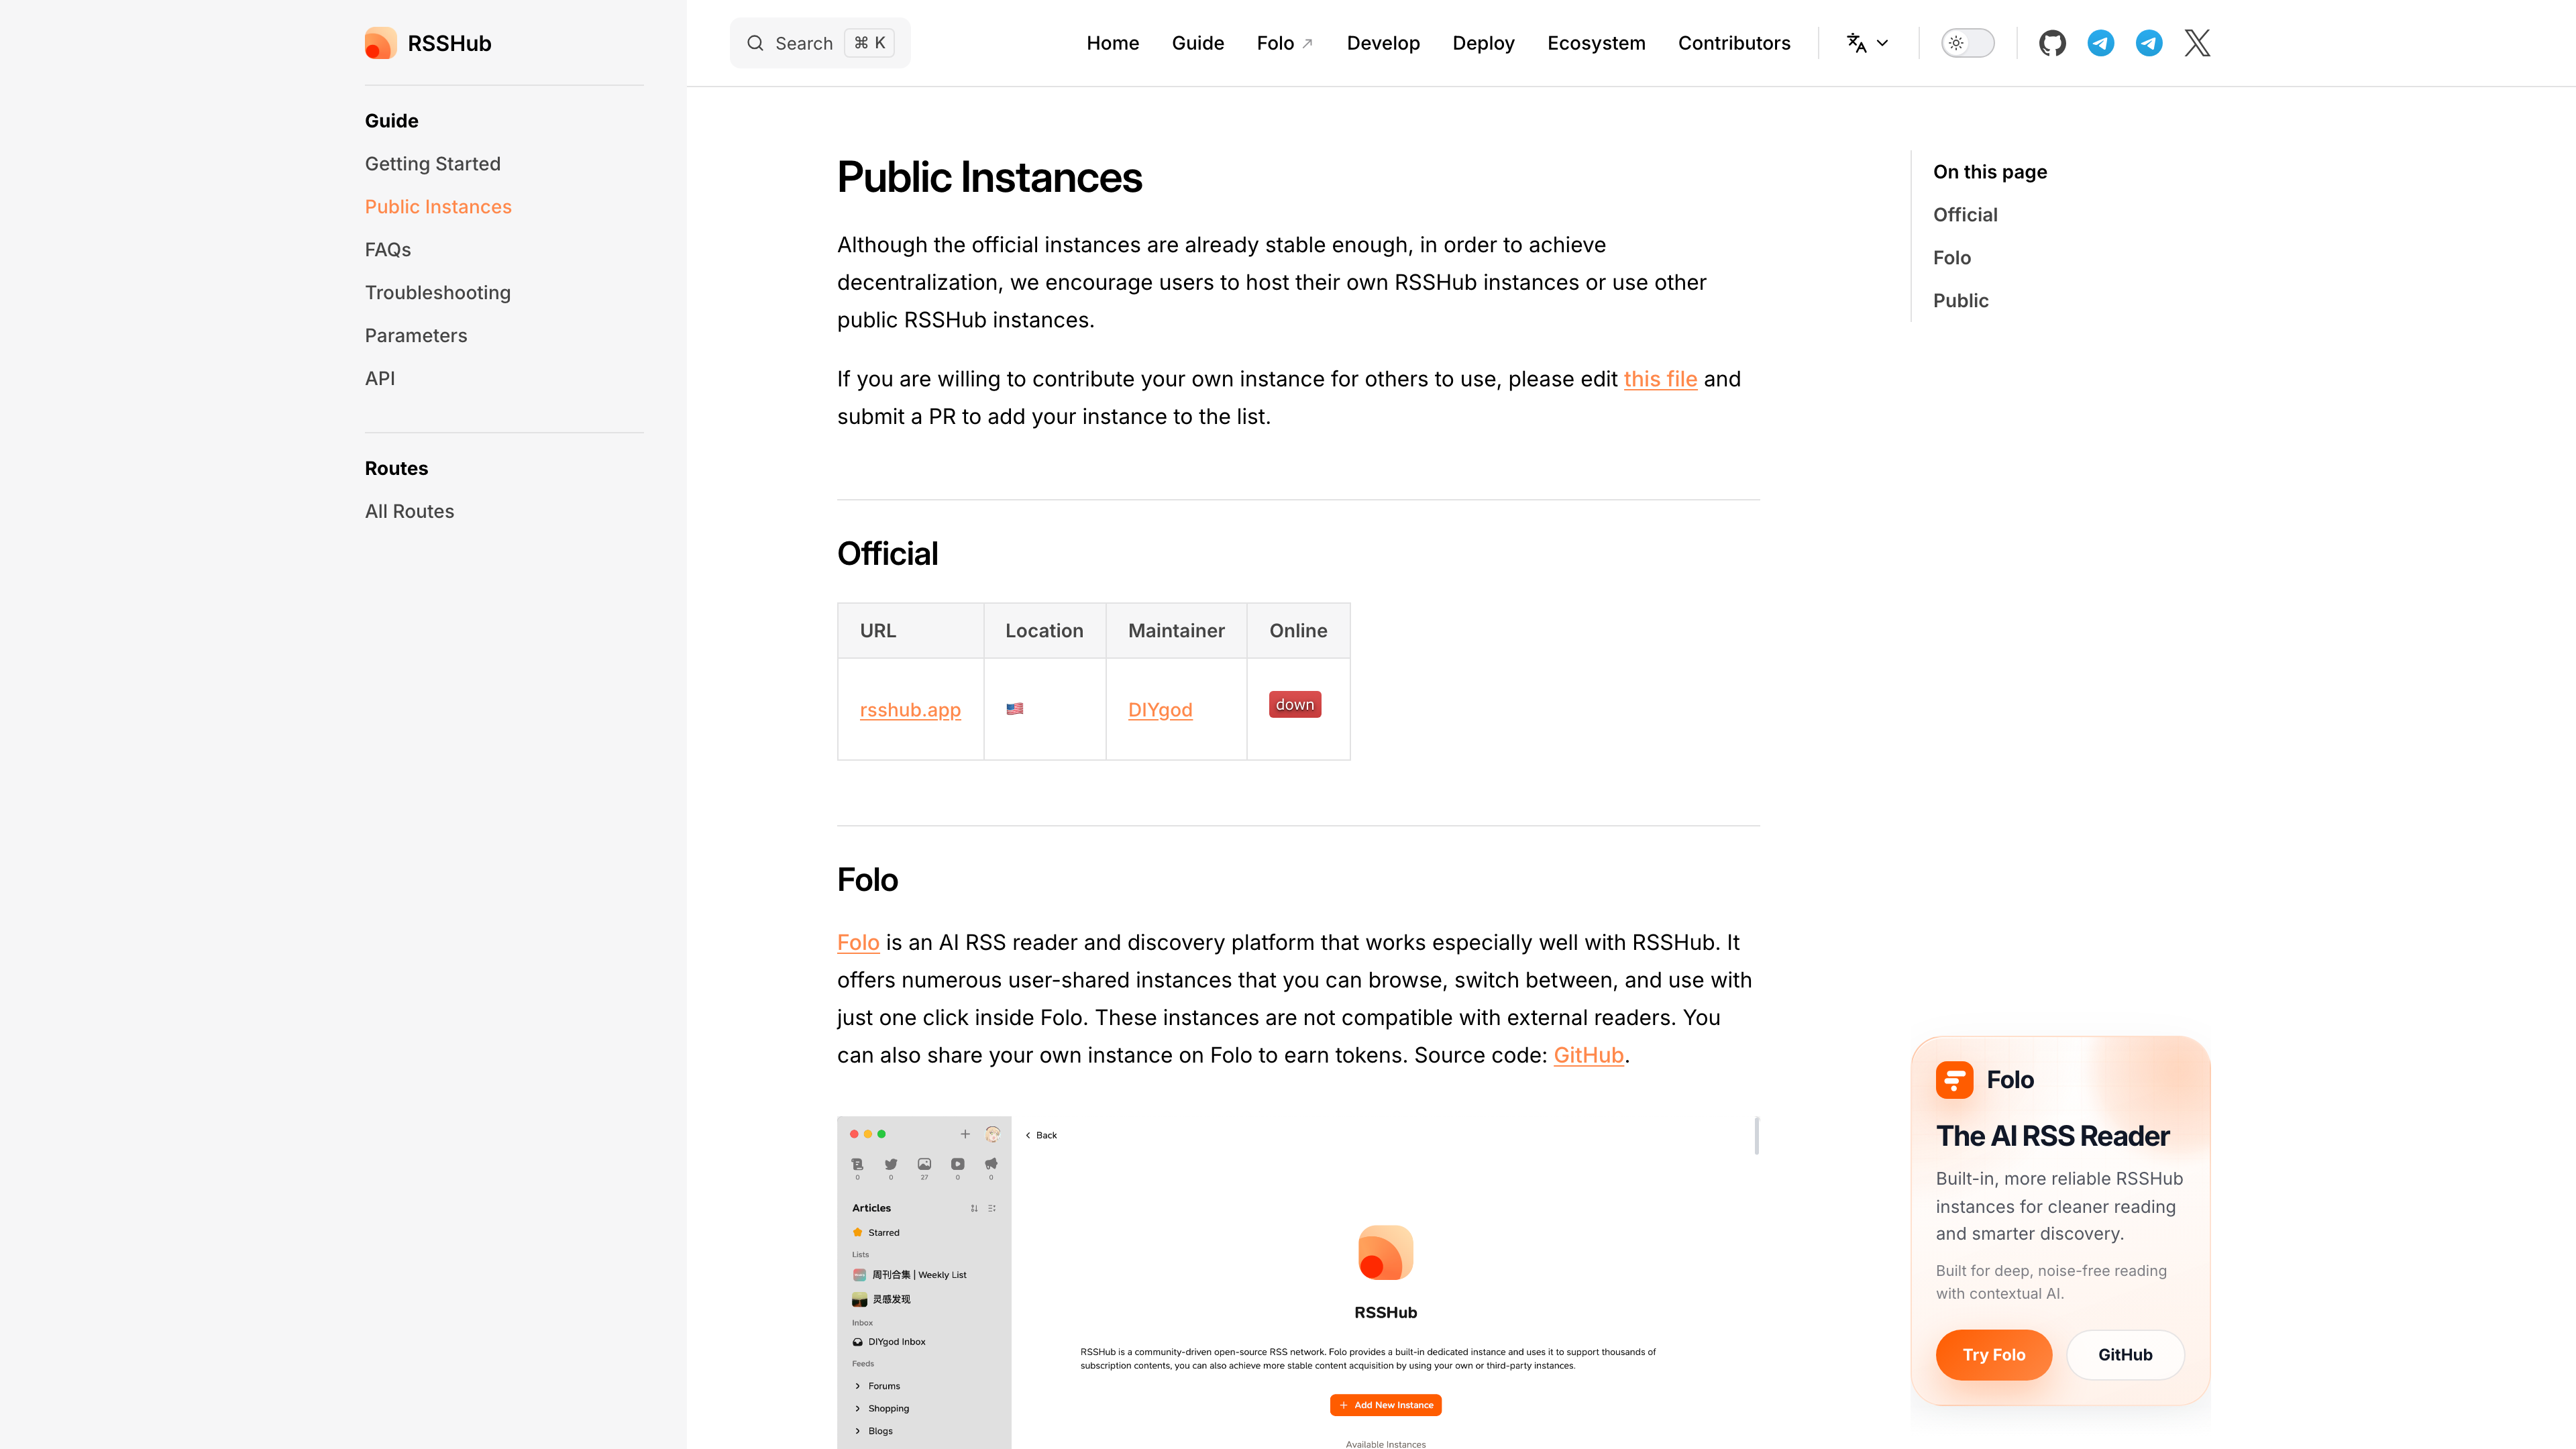
Task: Open the Telegram icon beside the GitHub icon
Action: [x=2100, y=43]
